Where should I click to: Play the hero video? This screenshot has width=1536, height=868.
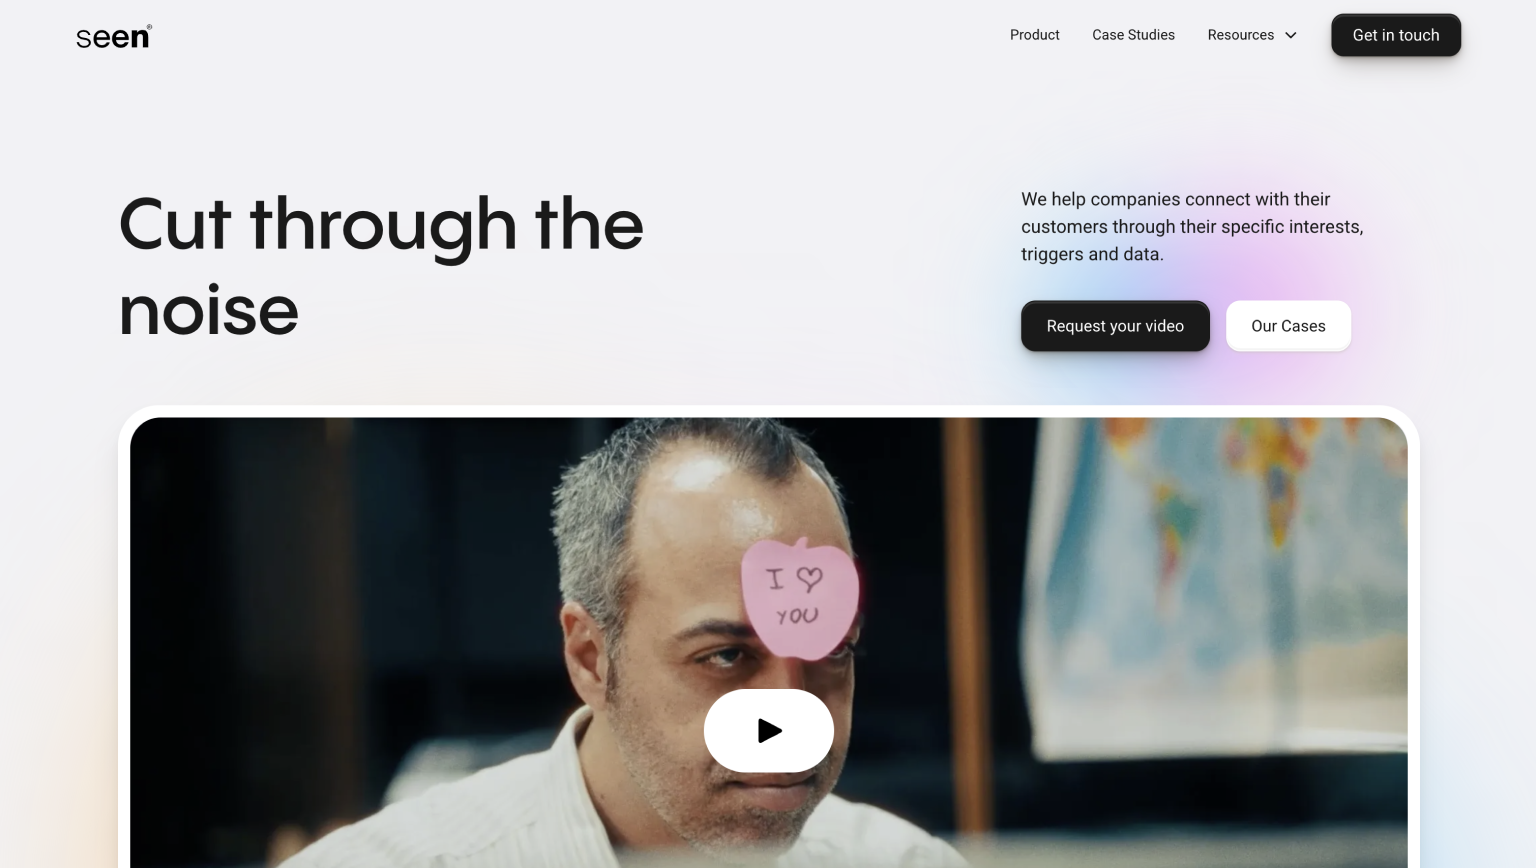pyautogui.click(x=768, y=730)
